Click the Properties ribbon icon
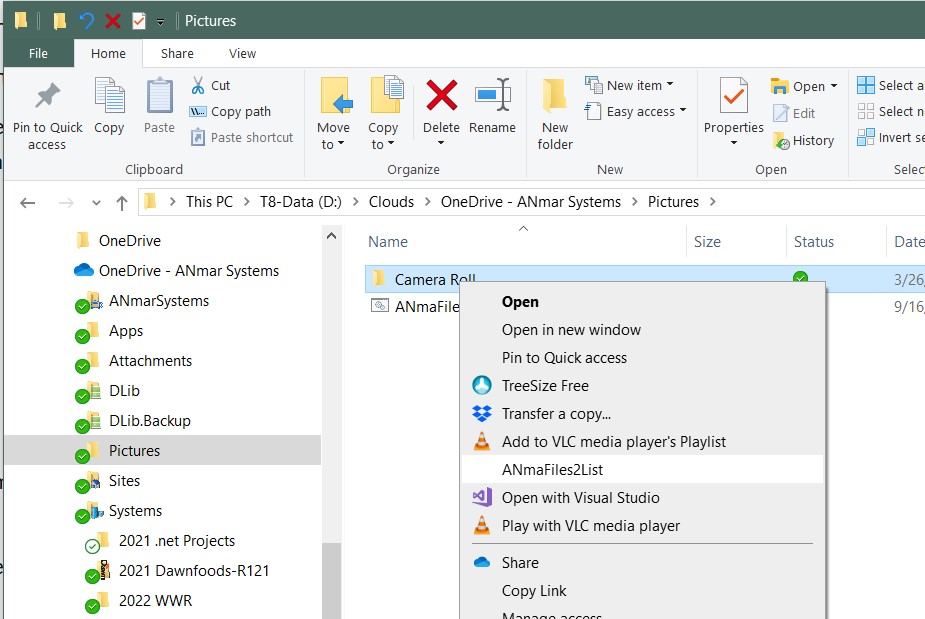Viewport: 925px width, 619px height. (733, 97)
